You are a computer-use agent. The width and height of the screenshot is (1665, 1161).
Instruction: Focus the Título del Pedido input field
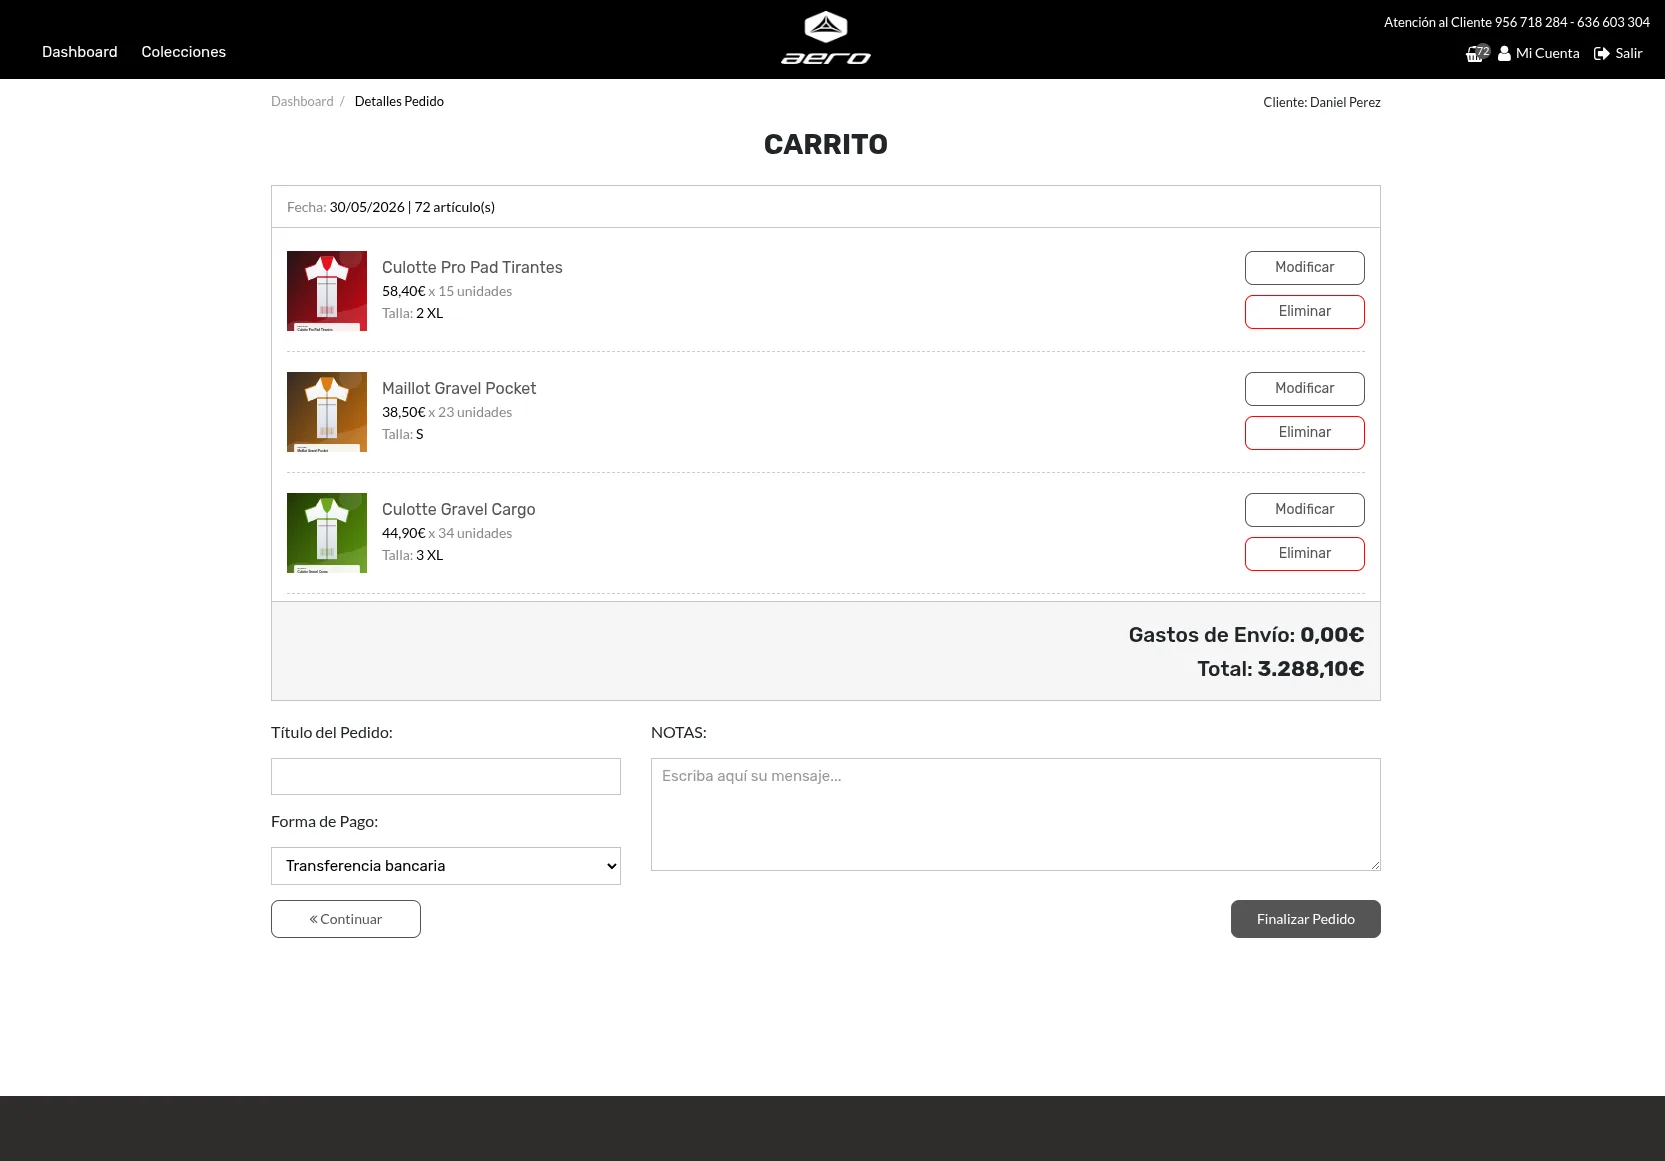[x=446, y=777]
